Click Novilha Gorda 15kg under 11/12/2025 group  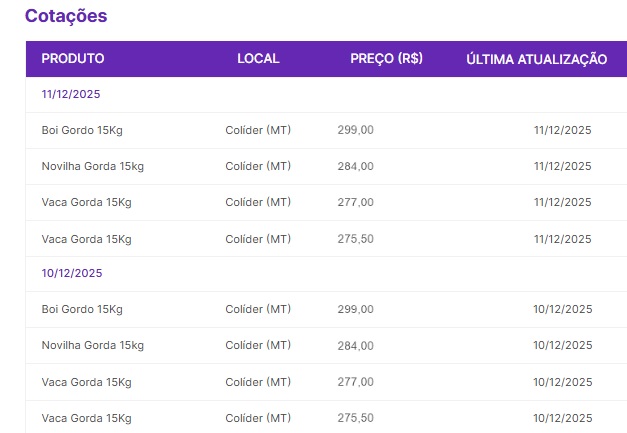[x=92, y=166]
